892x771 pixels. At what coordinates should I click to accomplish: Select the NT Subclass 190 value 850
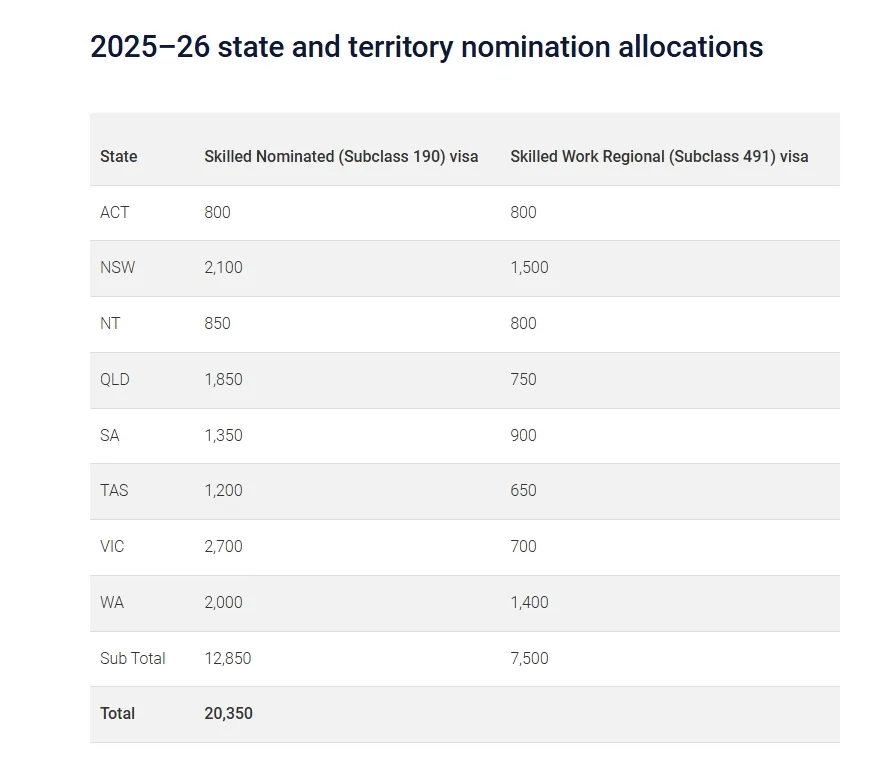(217, 324)
